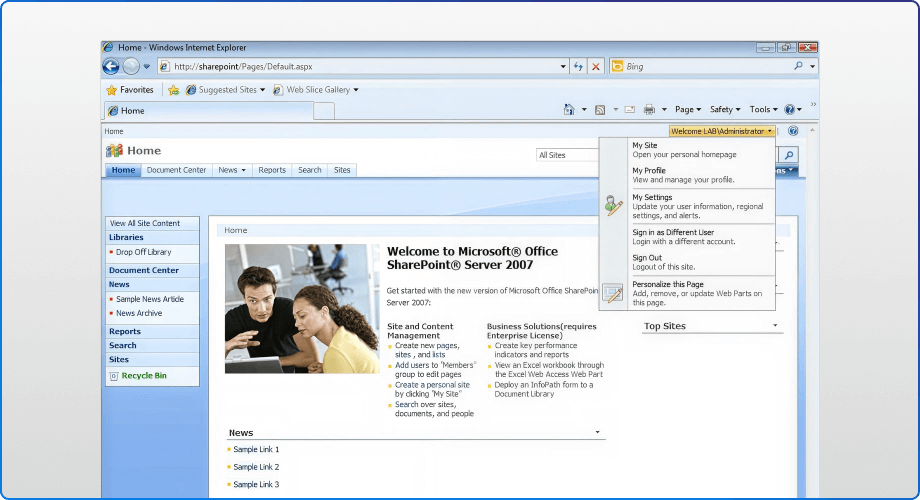
Task: Click the Libraries heading in the sidebar
Action: coord(126,237)
